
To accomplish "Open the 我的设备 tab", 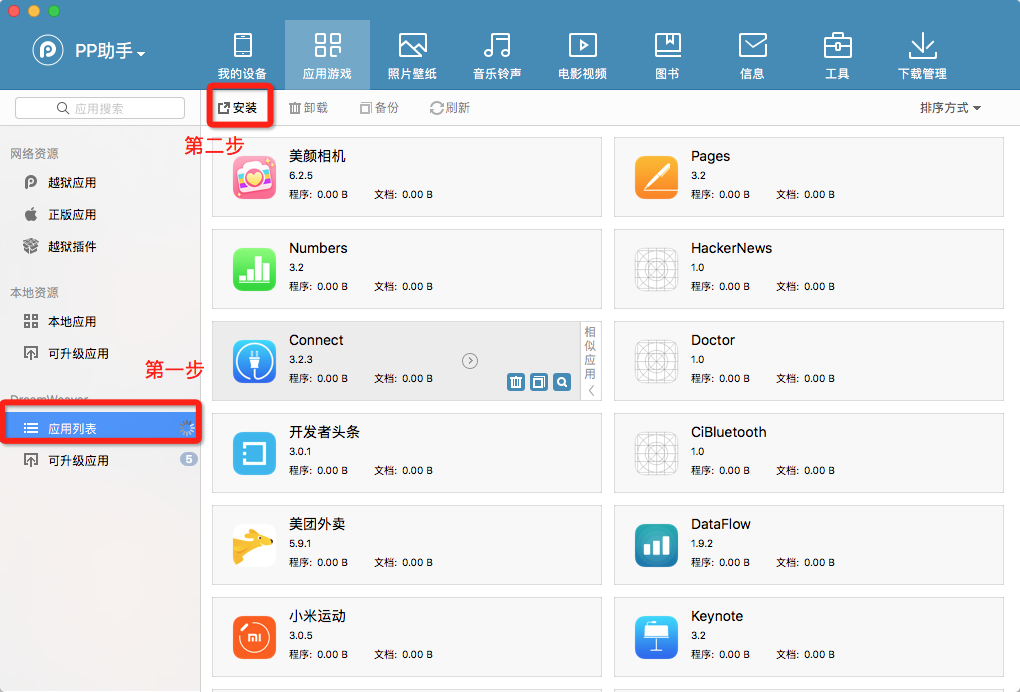I will [242, 55].
